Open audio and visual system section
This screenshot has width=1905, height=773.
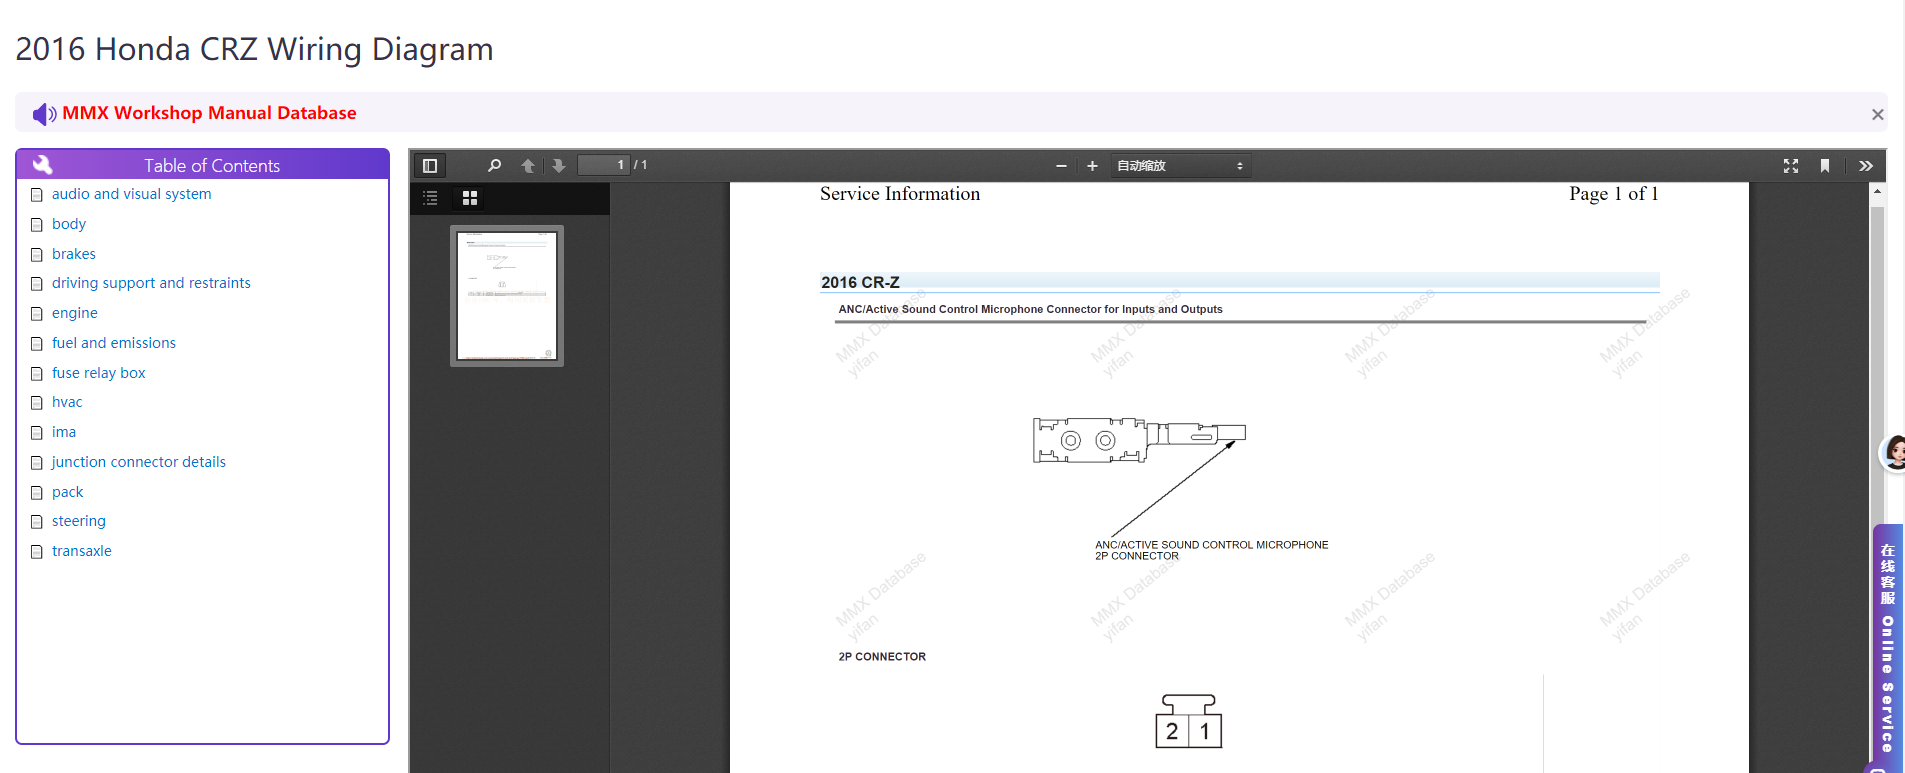pyautogui.click(x=132, y=194)
